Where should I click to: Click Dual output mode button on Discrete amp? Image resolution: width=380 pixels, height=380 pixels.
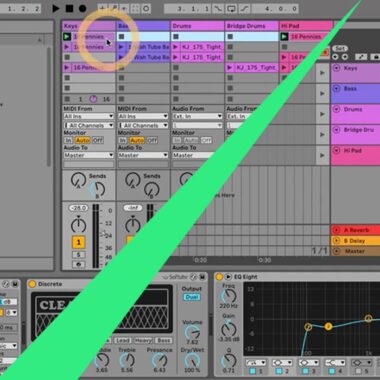pos(192,297)
